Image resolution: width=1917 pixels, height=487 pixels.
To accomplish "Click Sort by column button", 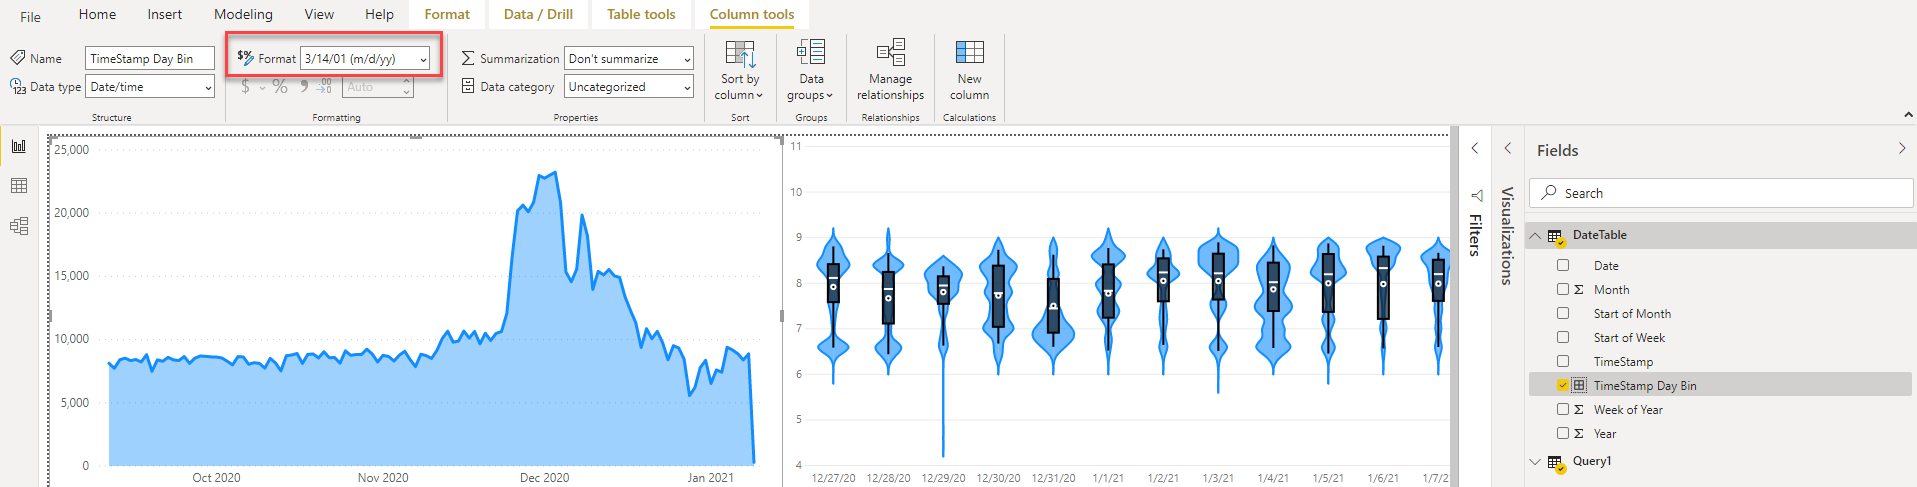I will click(740, 71).
